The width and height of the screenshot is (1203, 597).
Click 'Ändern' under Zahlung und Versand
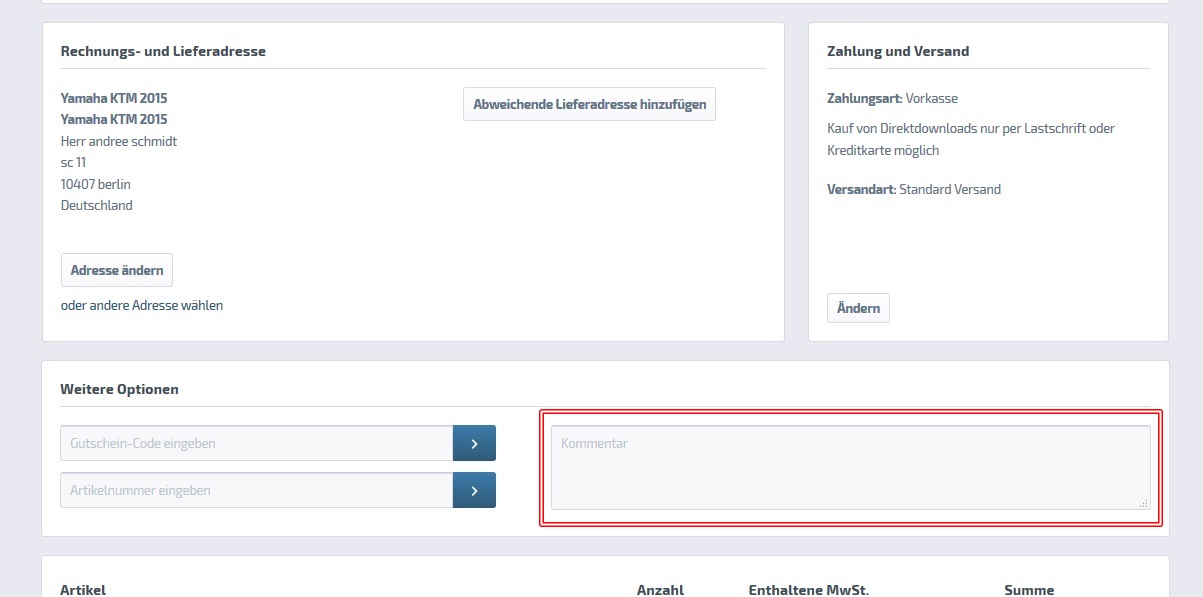pyautogui.click(x=858, y=308)
